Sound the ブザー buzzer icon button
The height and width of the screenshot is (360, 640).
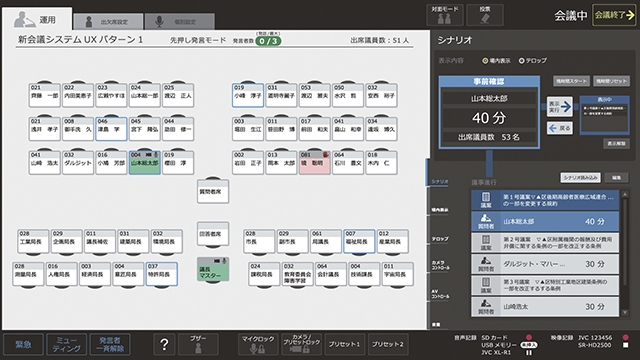pyautogui.click(x=198, y=344)
